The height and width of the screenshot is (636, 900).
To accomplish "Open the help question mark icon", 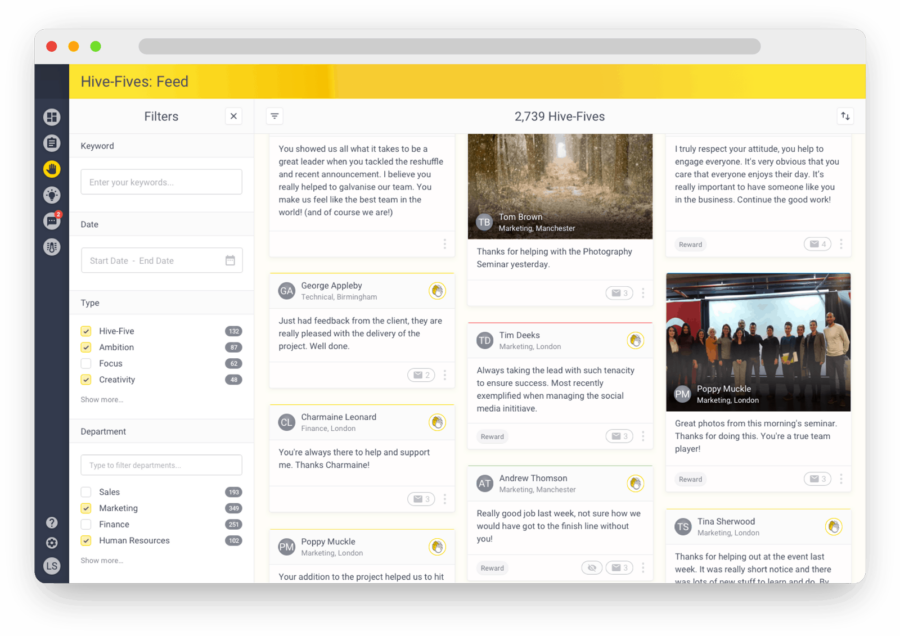I will point(52,522).
